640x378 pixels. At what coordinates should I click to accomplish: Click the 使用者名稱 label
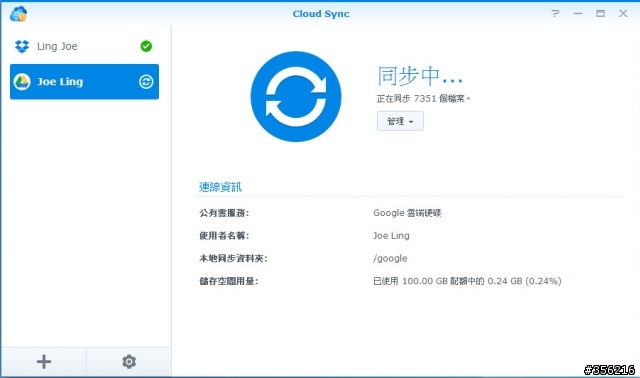(224, 236)
